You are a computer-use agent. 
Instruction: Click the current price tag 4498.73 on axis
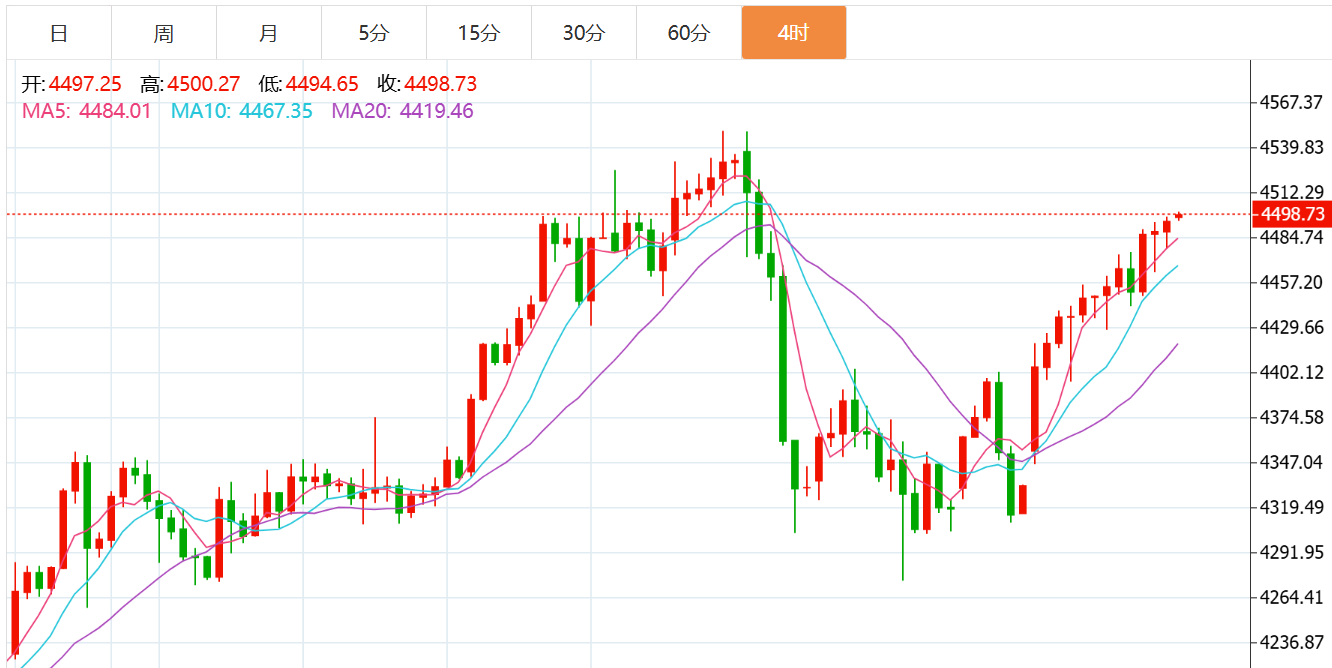[1292, 214]
